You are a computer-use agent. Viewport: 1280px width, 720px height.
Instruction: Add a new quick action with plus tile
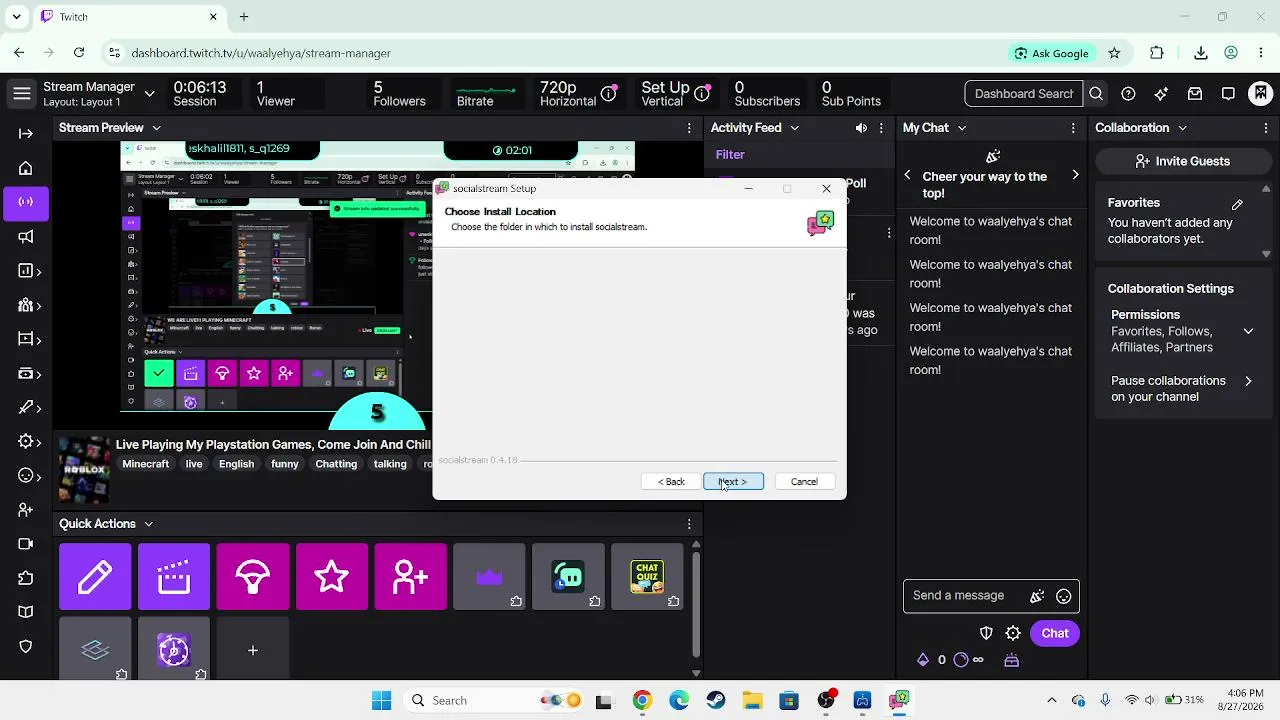click(253, 650)
